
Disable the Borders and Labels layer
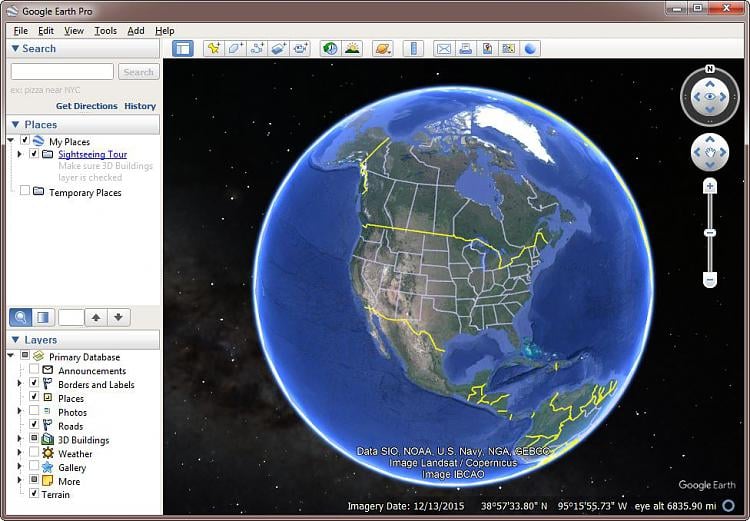[x=34, y=383]
